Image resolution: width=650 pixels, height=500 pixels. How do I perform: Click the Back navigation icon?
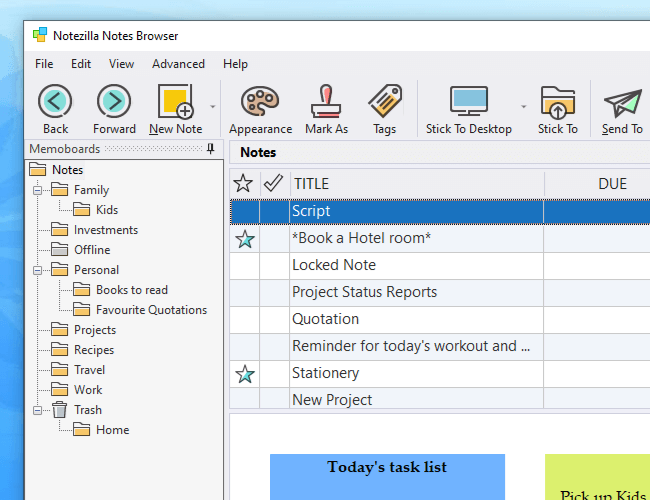click(55, 102)
